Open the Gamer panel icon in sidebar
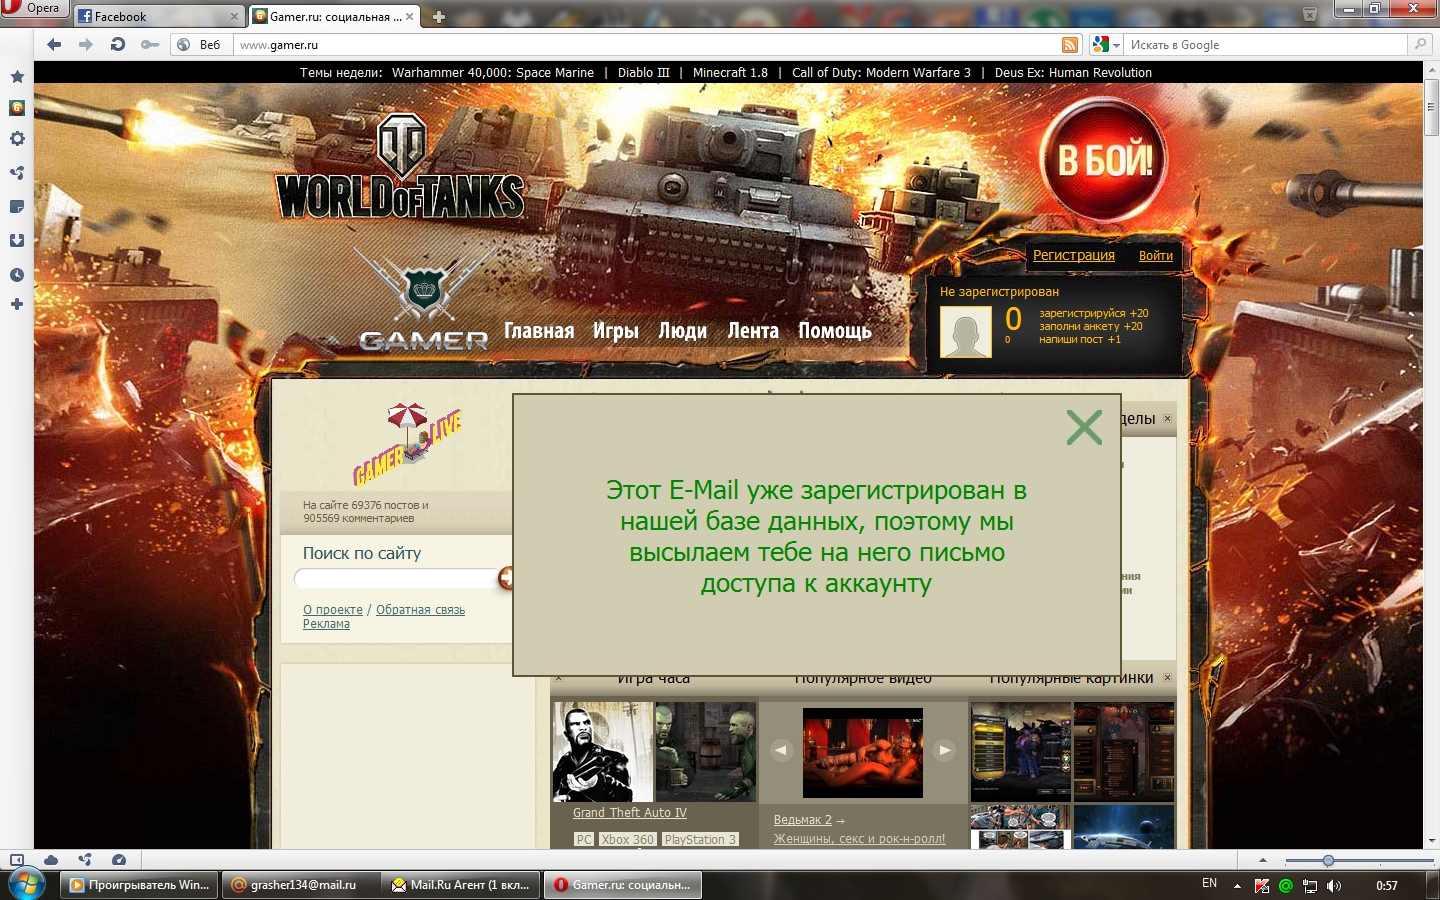The height and width of the screenshot is (900, 1440). tap(17, 108)
